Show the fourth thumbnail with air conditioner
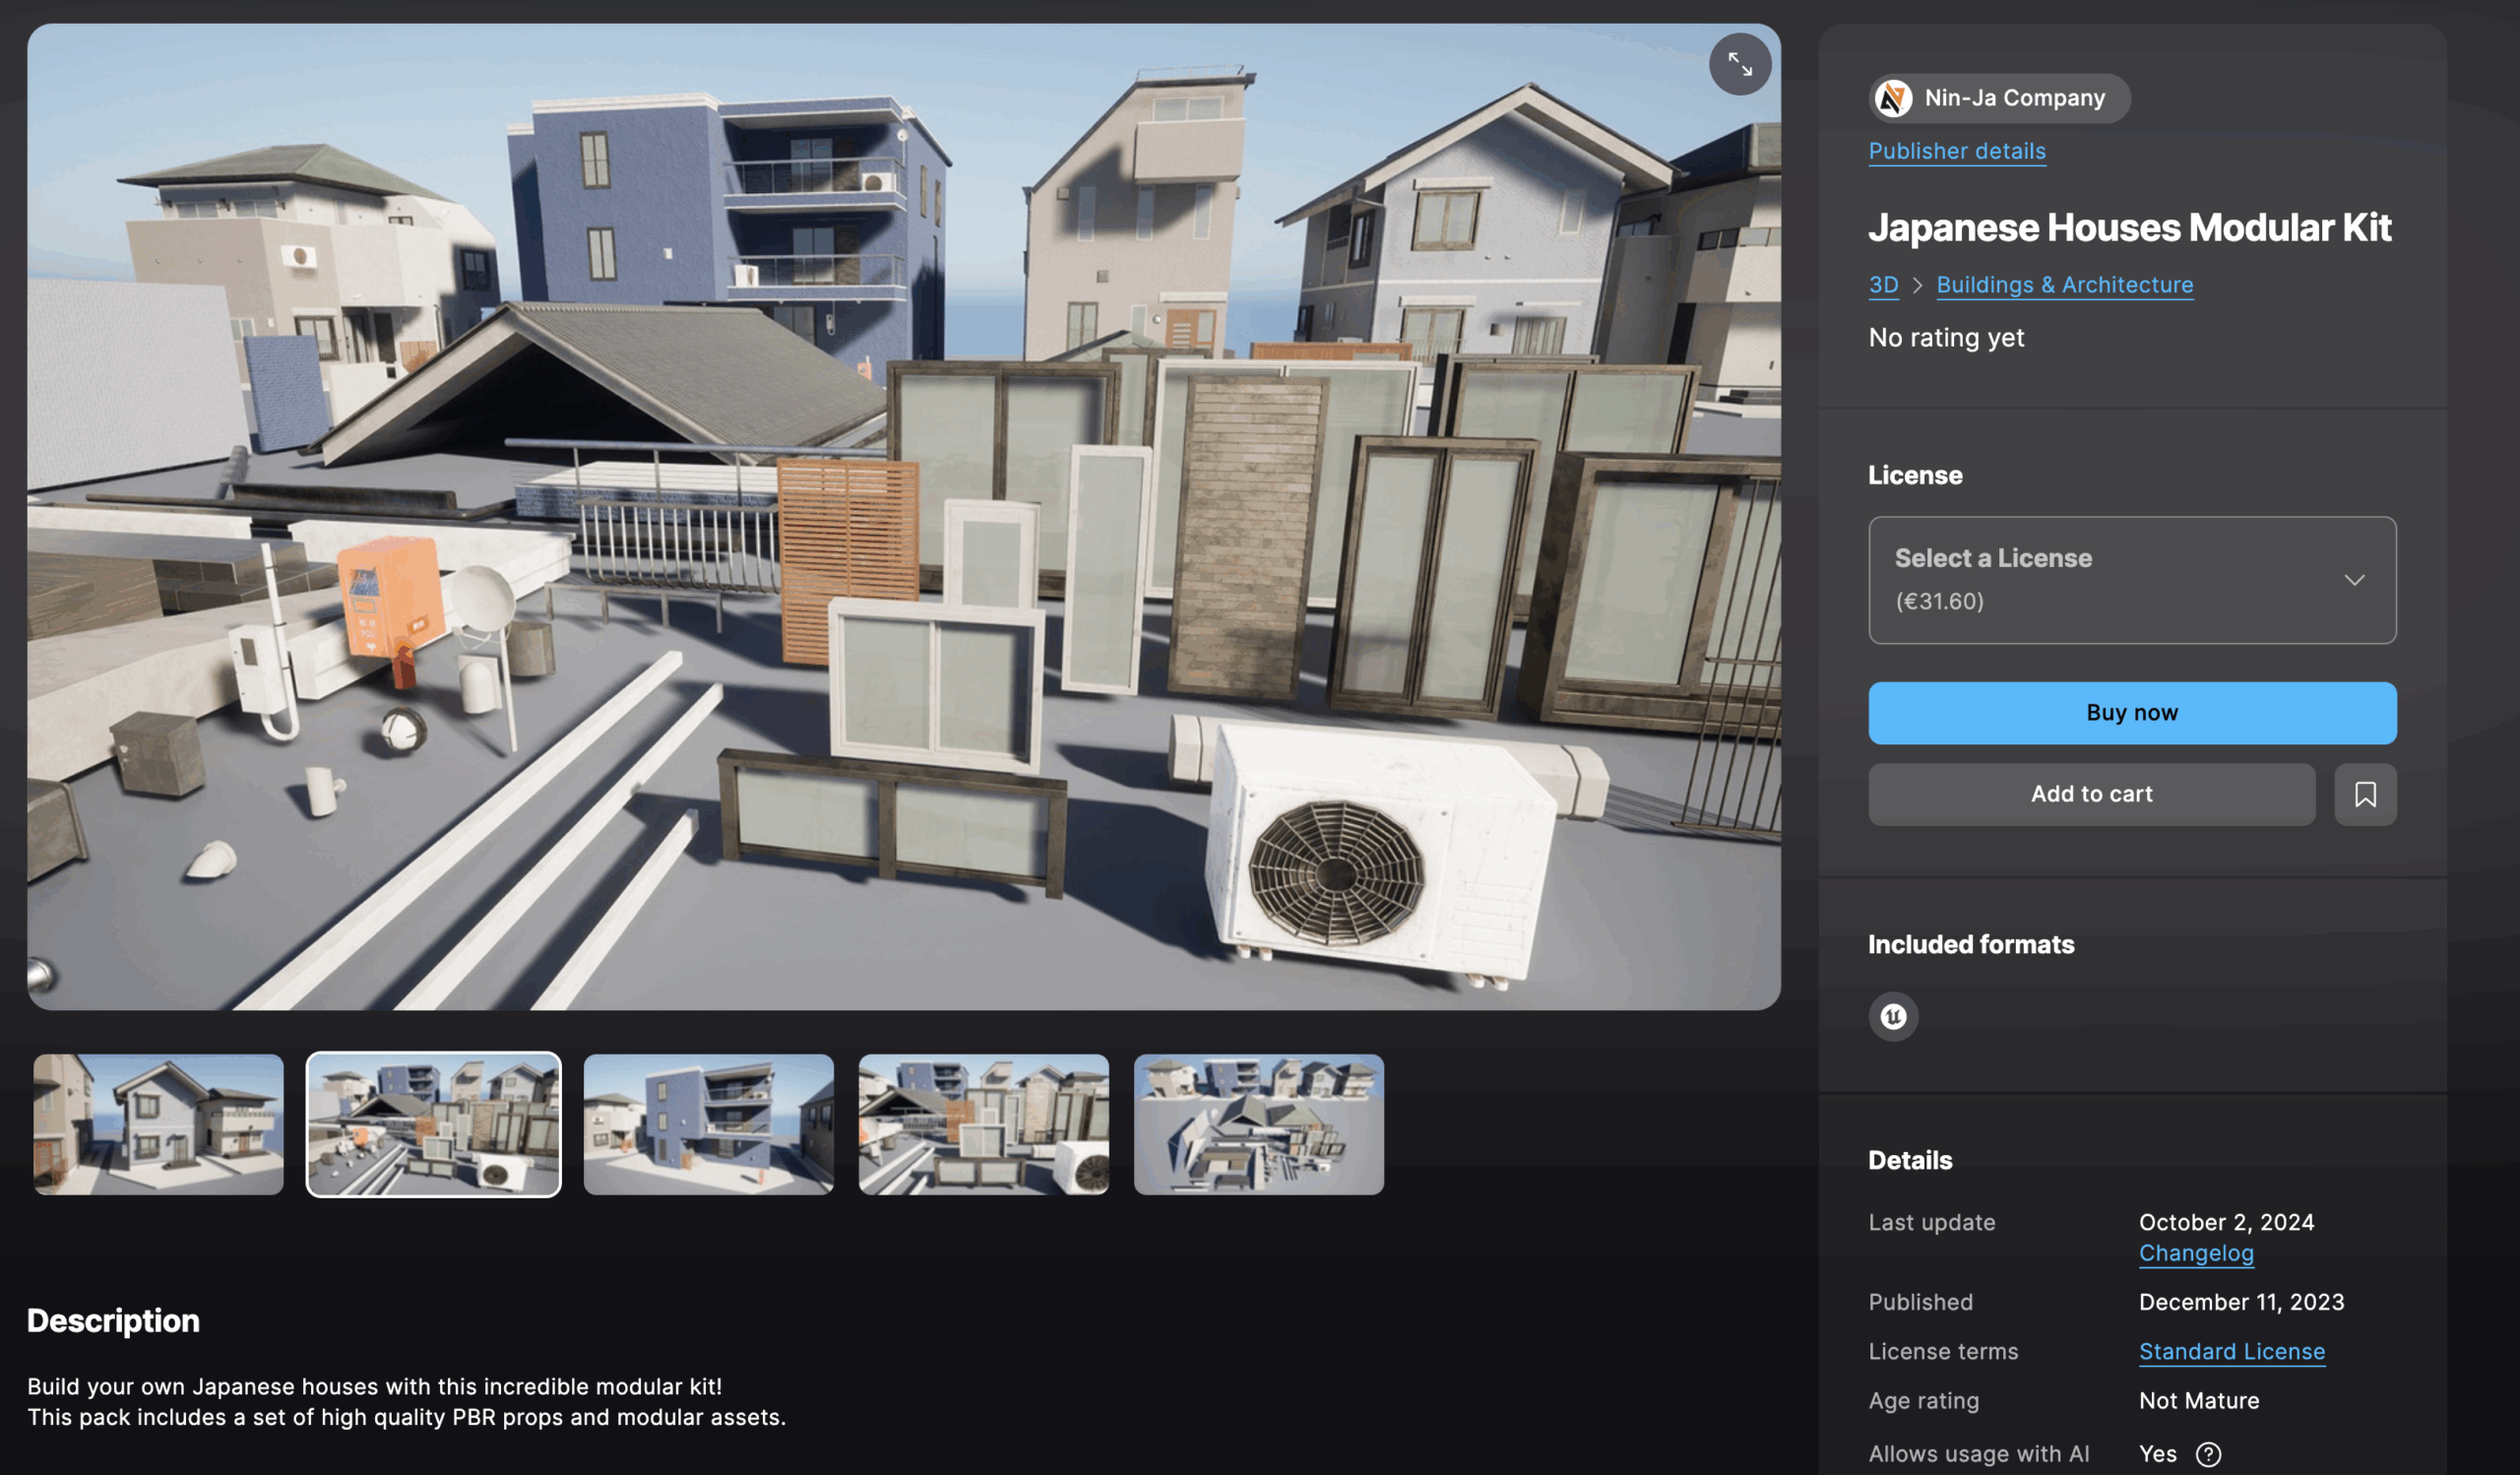This screenshot has height=1475, width=2520. point(983,1124)
